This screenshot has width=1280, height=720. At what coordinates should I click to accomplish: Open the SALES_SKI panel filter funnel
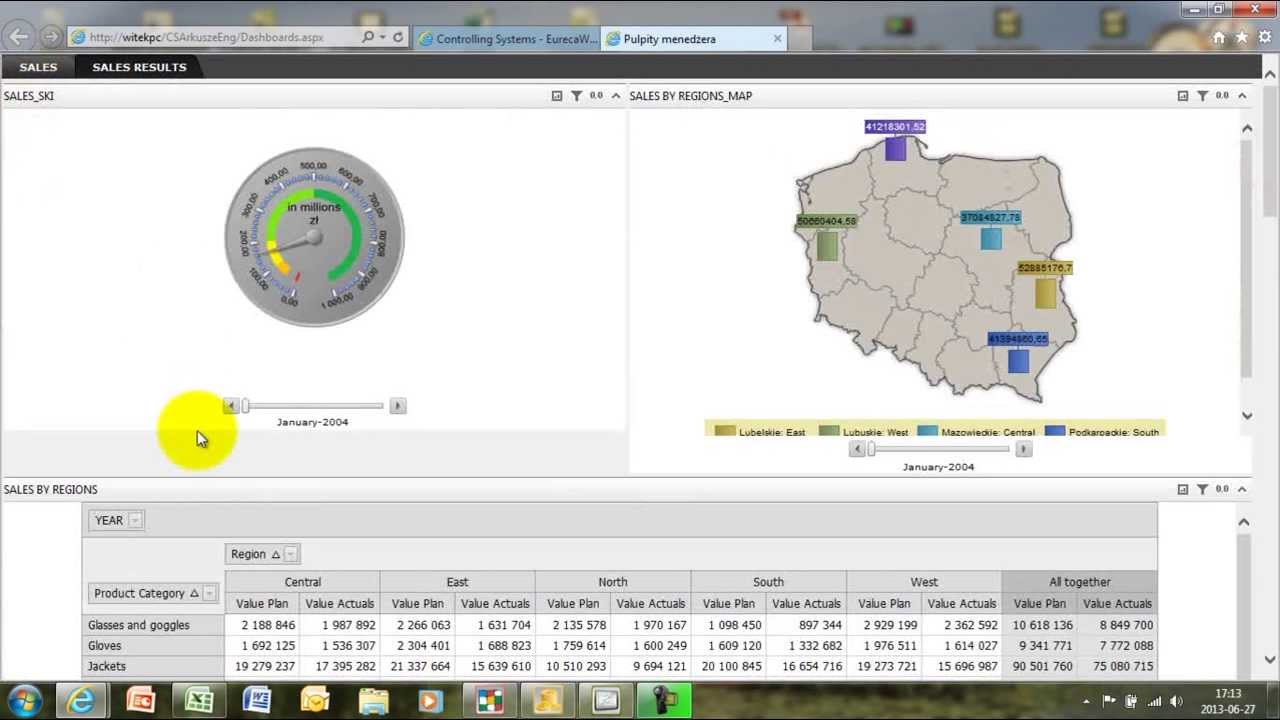[576, 95]
